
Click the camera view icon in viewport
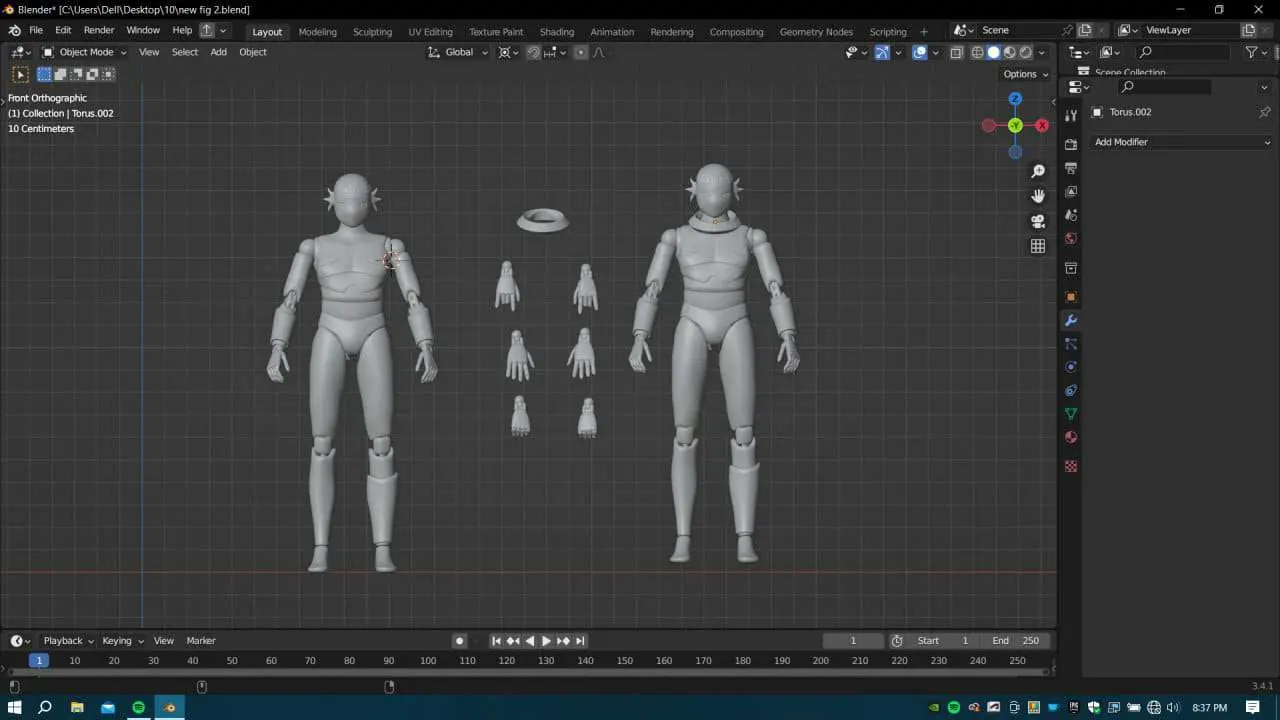(x=1038, y=221)
